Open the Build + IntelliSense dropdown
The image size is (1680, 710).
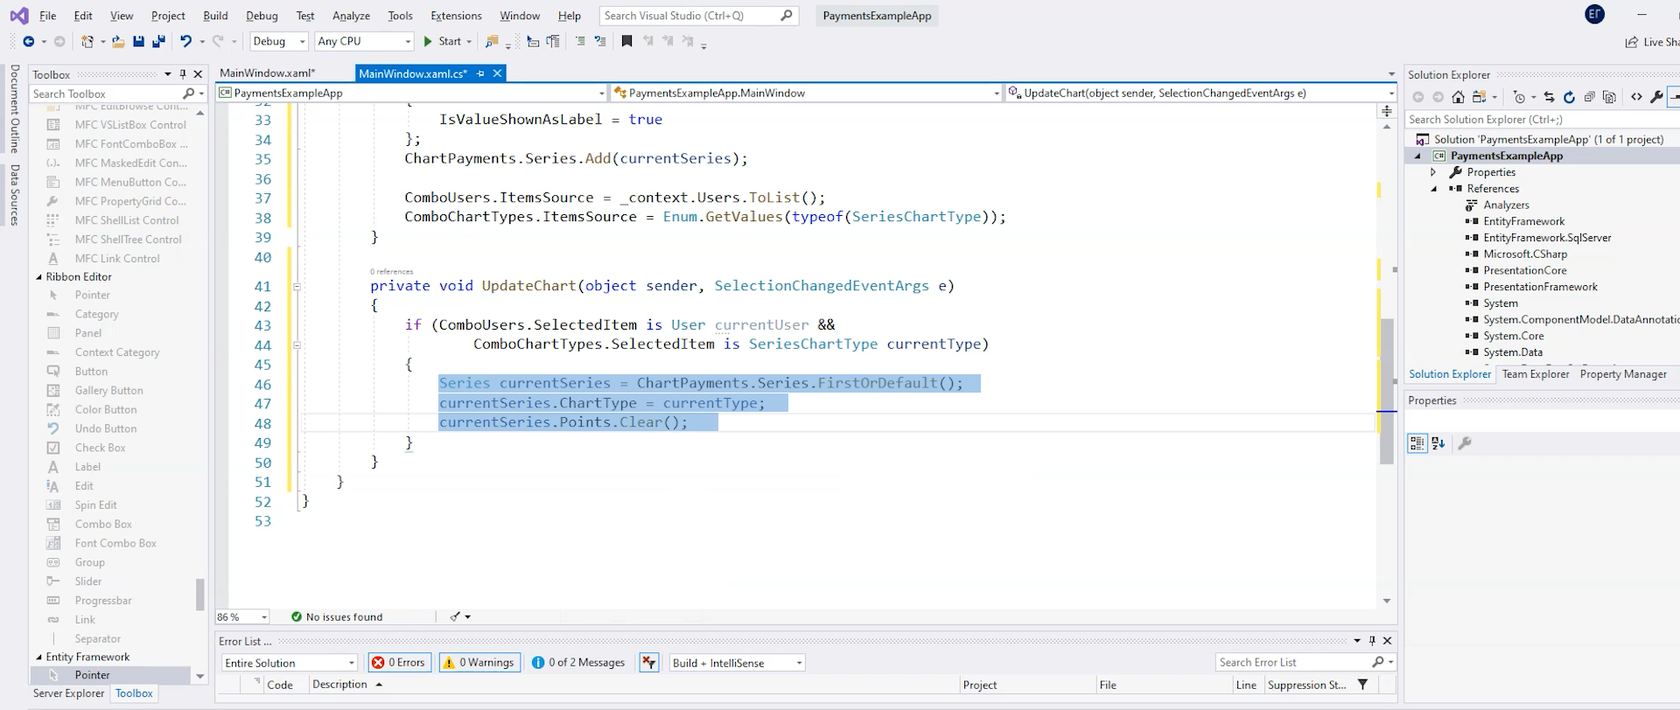click(737, 663)
